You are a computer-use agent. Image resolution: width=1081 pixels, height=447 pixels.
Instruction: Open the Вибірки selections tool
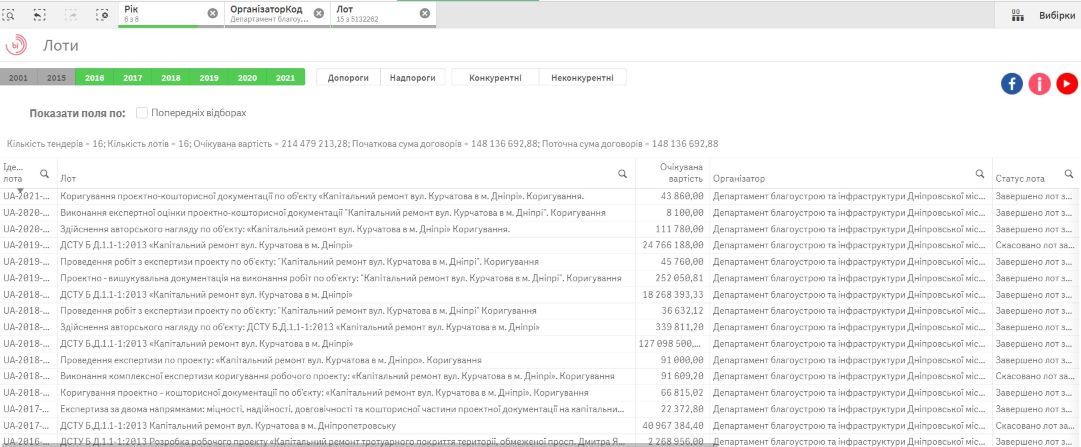(1042, 15)
